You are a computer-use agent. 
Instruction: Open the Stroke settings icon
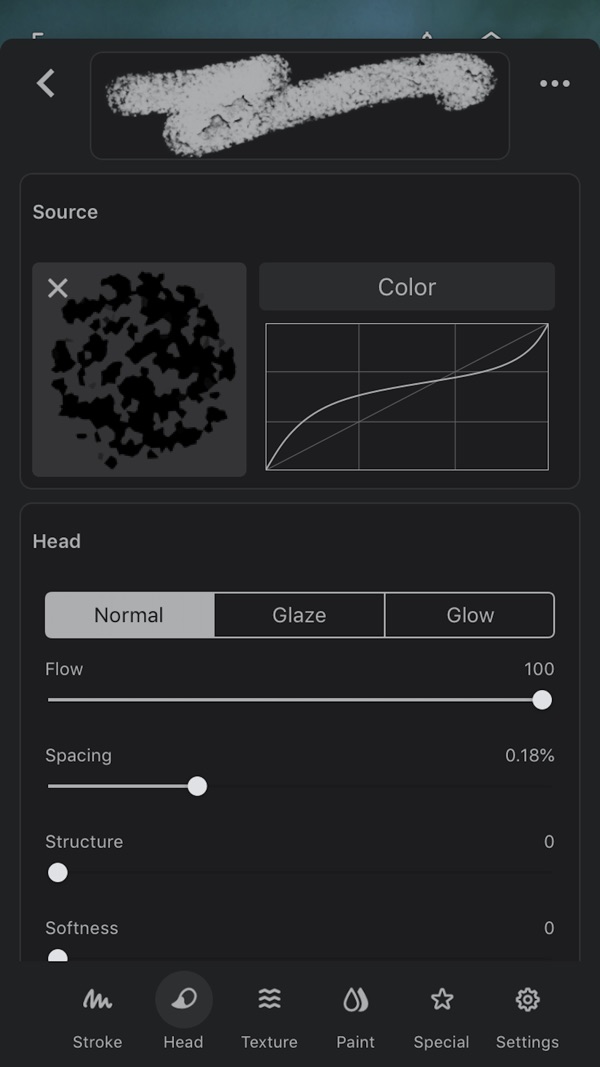click(97, 999)
